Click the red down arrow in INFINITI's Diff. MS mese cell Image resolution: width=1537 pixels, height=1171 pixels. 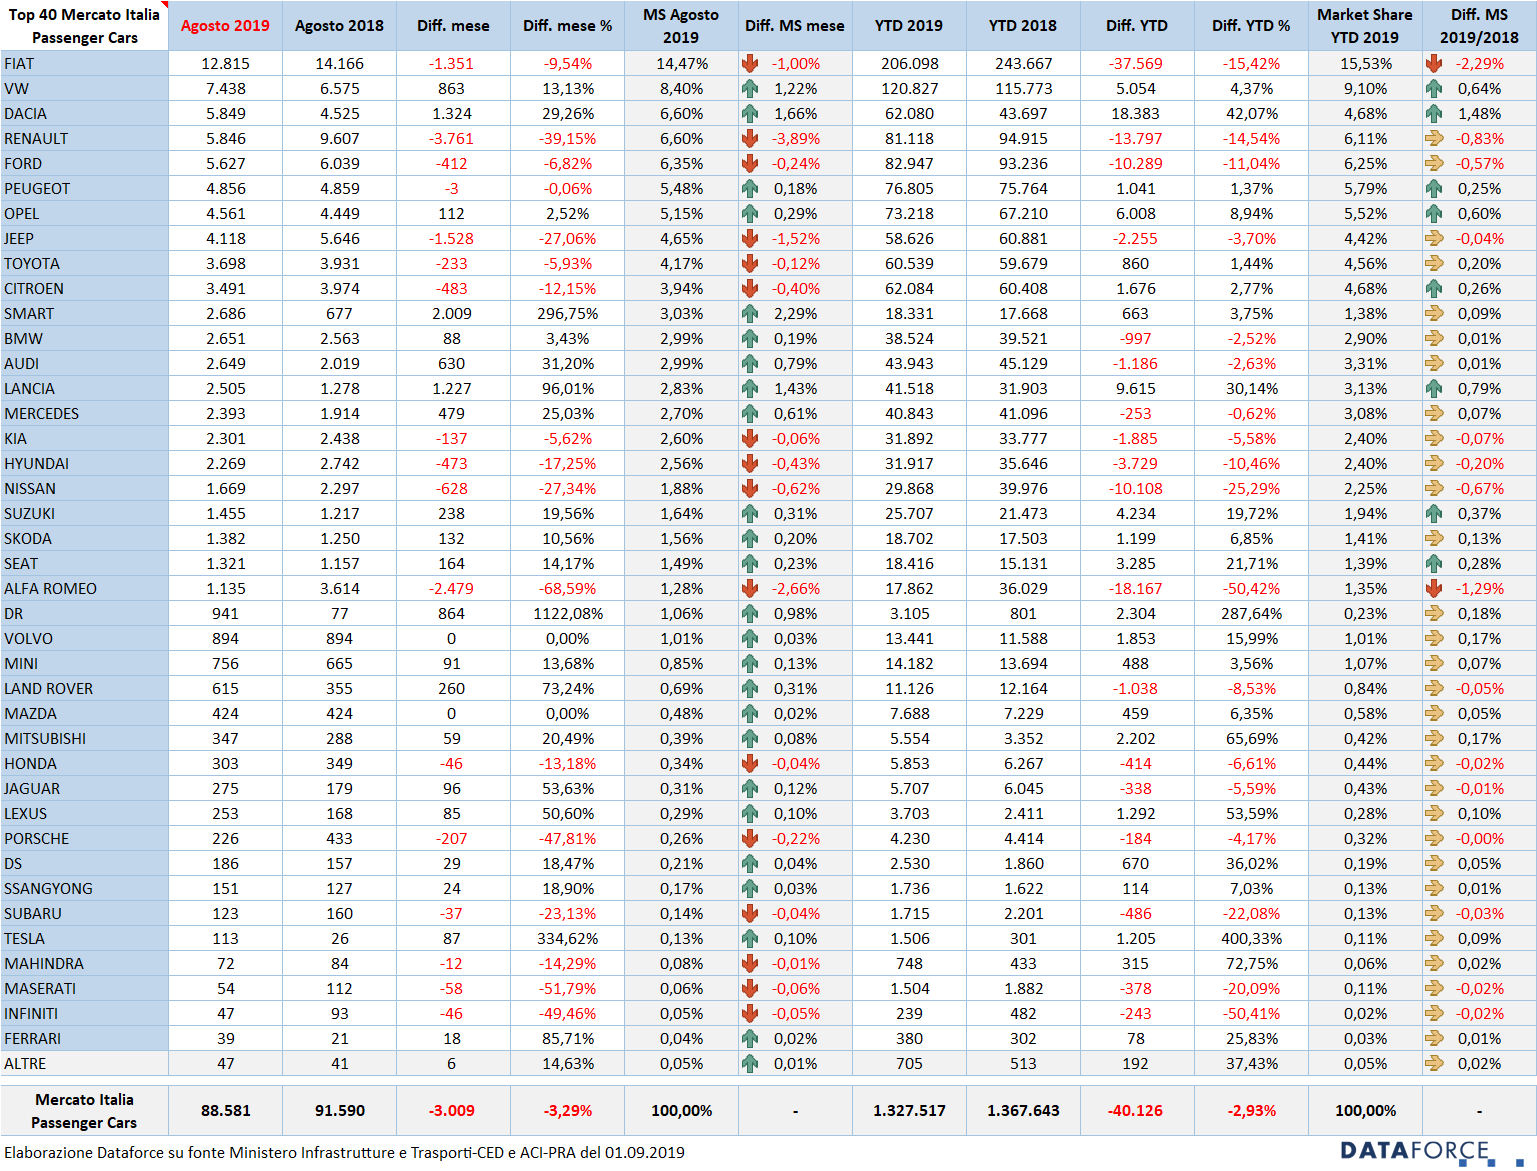[750, 1013]
